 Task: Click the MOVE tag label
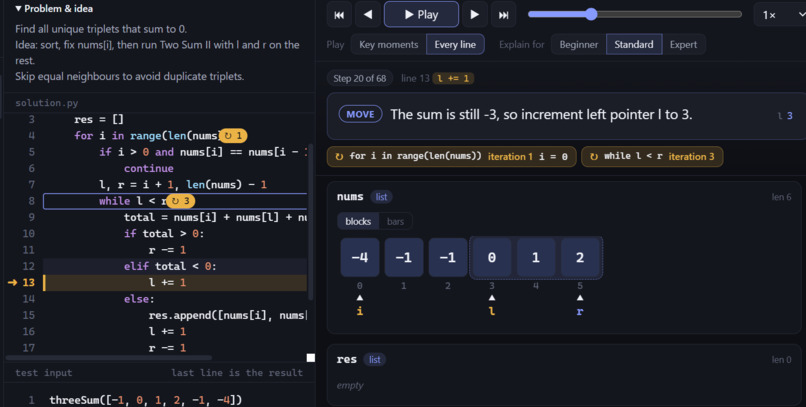pyautogui.click(x=360, y=114)
